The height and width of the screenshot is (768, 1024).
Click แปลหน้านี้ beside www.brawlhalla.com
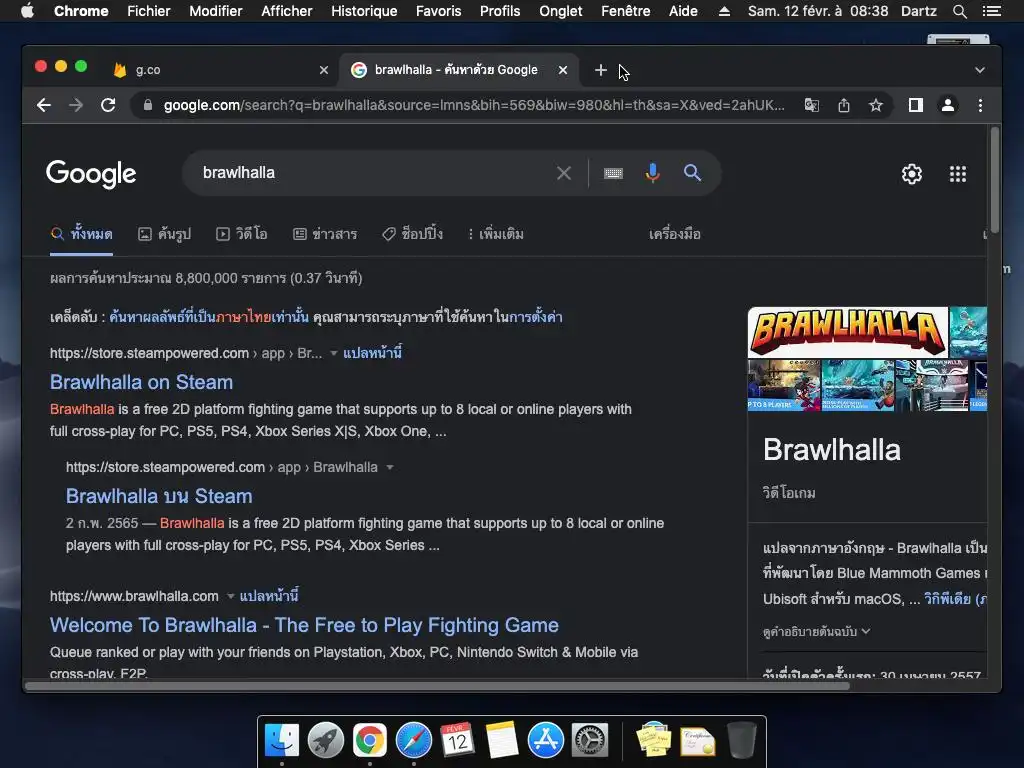269,596
